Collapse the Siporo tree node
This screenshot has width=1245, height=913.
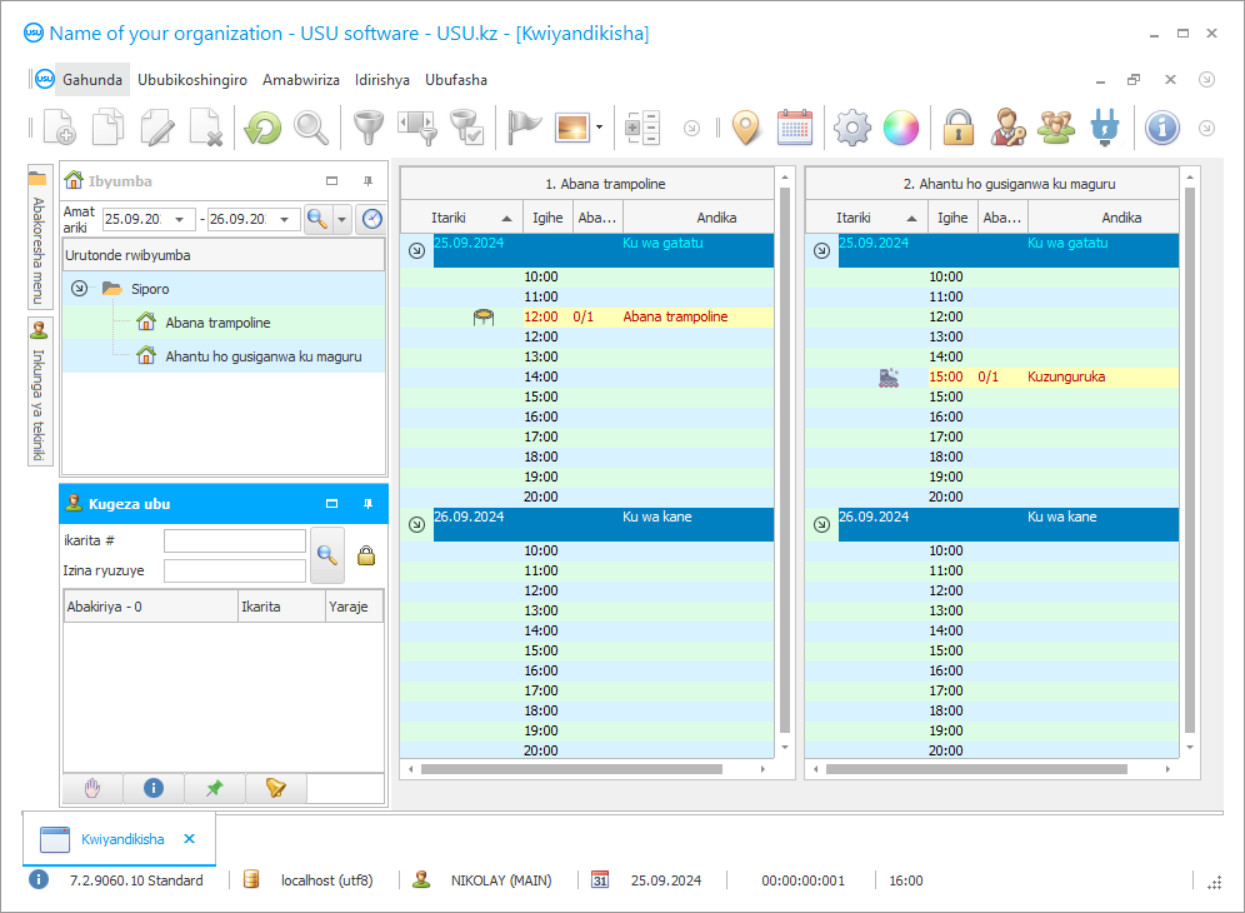tap(80, 289)
